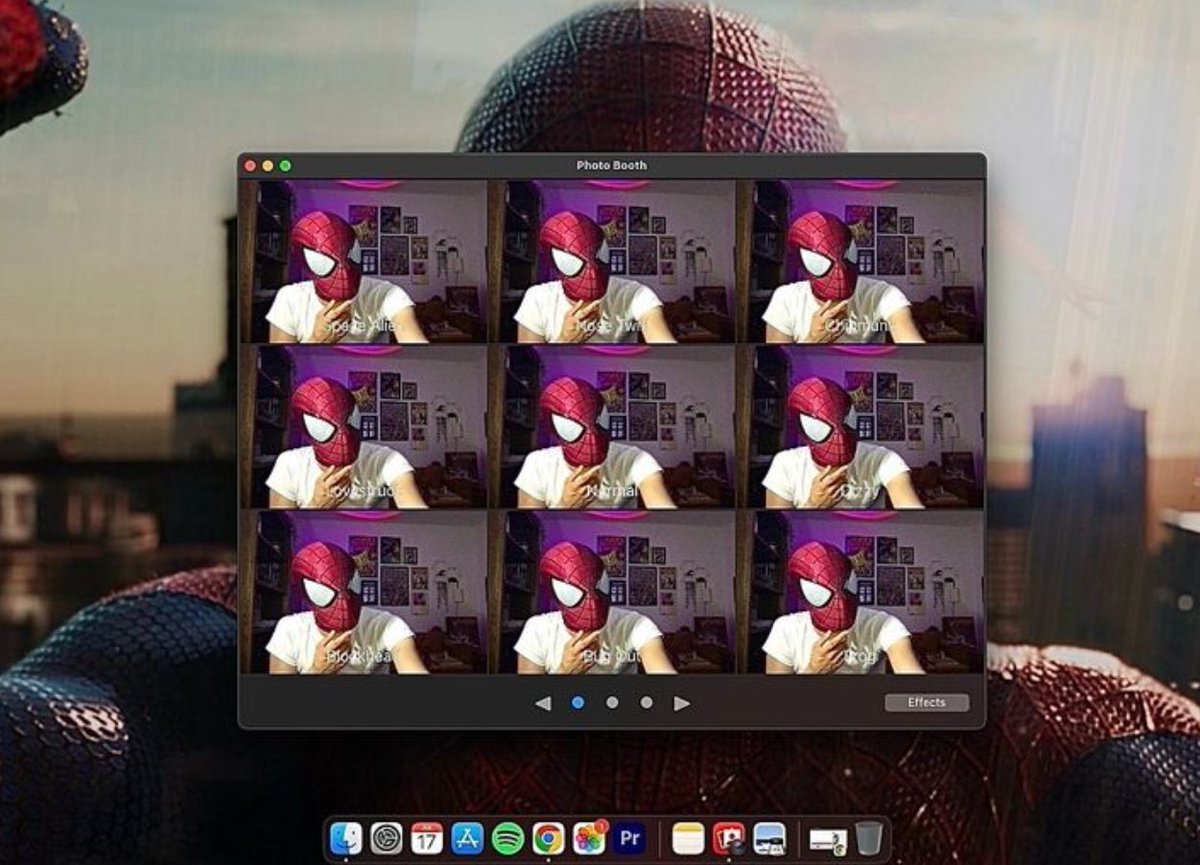Image resolution: width=1200 pixels, height=865 pixels.
Task: Go to previous effects page arrow
Action: tap(543, 703)
